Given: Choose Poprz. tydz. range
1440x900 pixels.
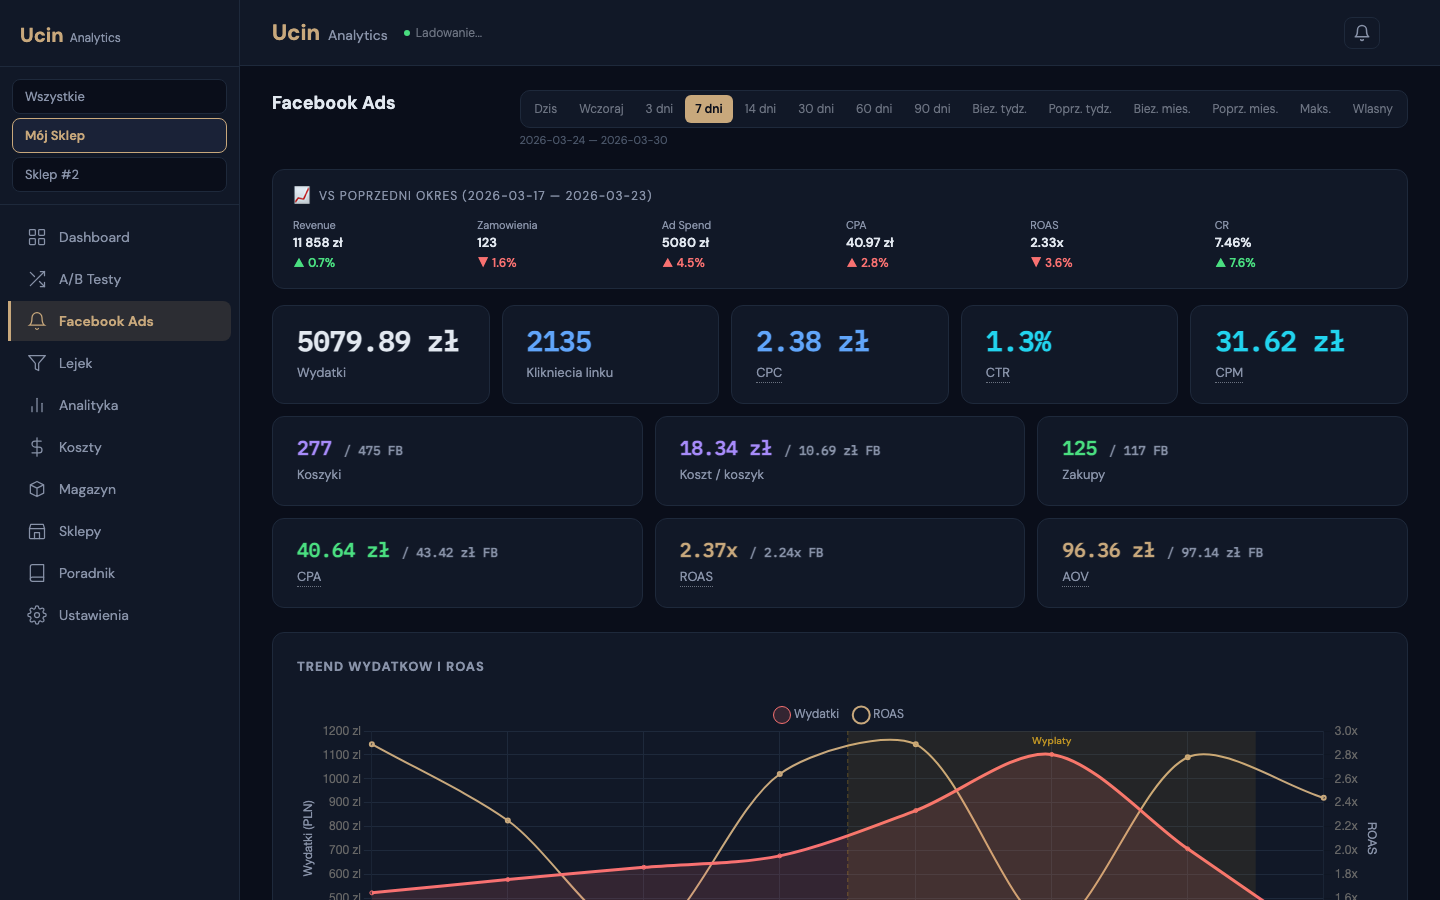Looking at the screenshot, I should tap(1080, 109).
